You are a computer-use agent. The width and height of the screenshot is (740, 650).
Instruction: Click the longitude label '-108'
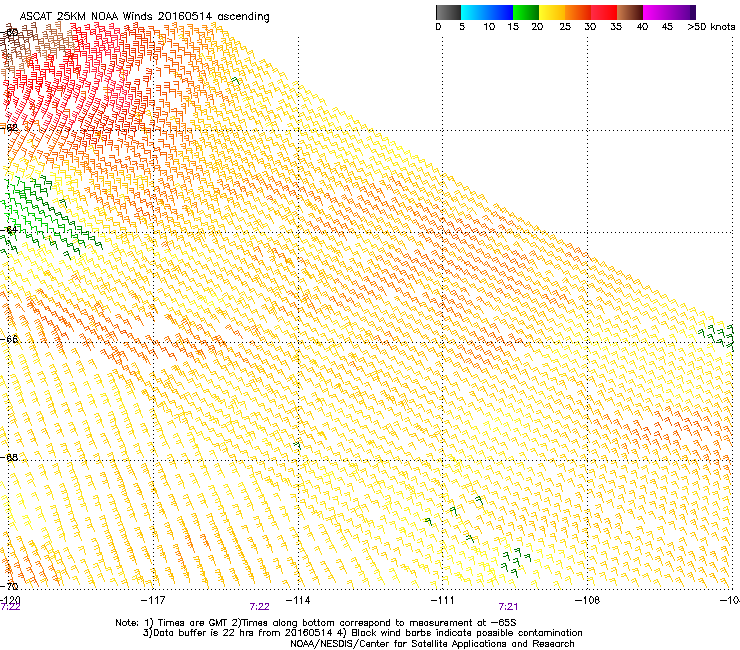tap(587, 600)
